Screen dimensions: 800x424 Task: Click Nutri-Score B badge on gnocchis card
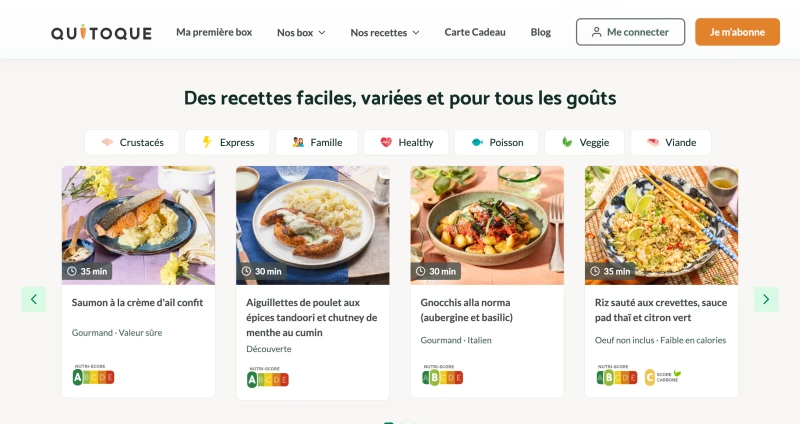tap(442, 375)
